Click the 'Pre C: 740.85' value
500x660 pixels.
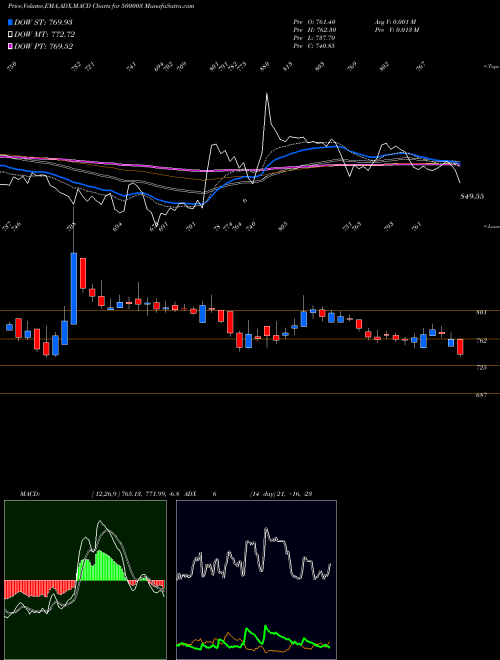tap(314, 46)
